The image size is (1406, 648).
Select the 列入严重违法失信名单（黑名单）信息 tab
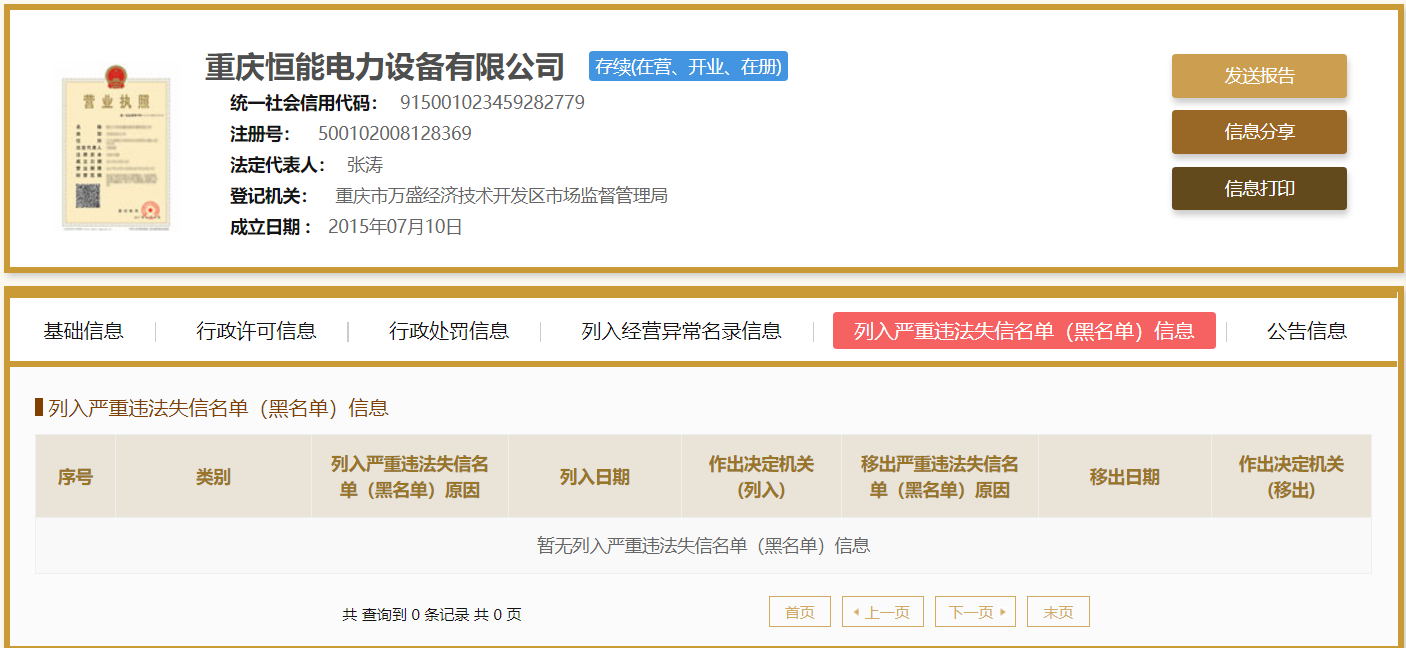(x=1024, y=331)
